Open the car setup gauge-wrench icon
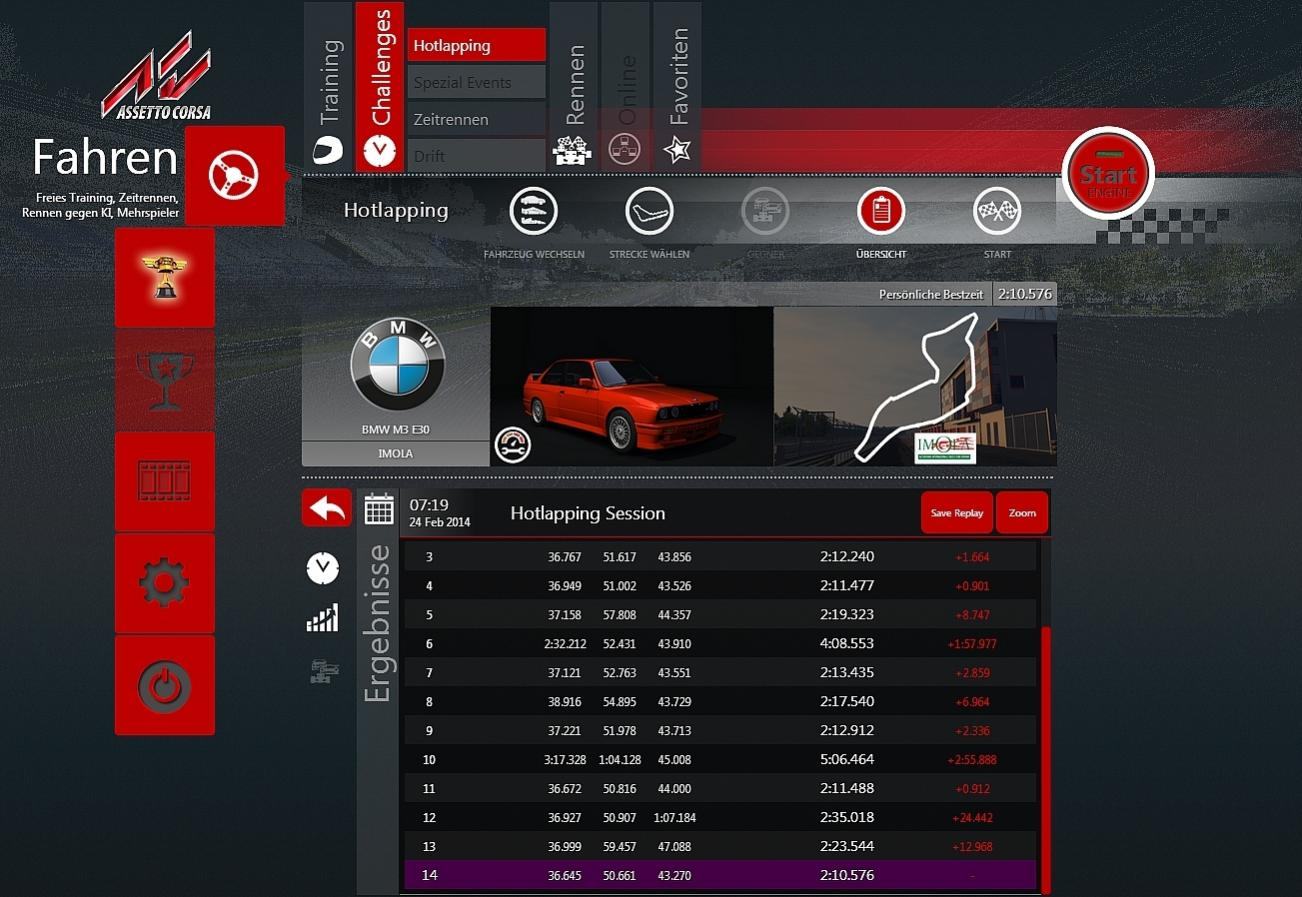Screen dimensions: 1302x897 pyautogui.click(x=513, y=444)
